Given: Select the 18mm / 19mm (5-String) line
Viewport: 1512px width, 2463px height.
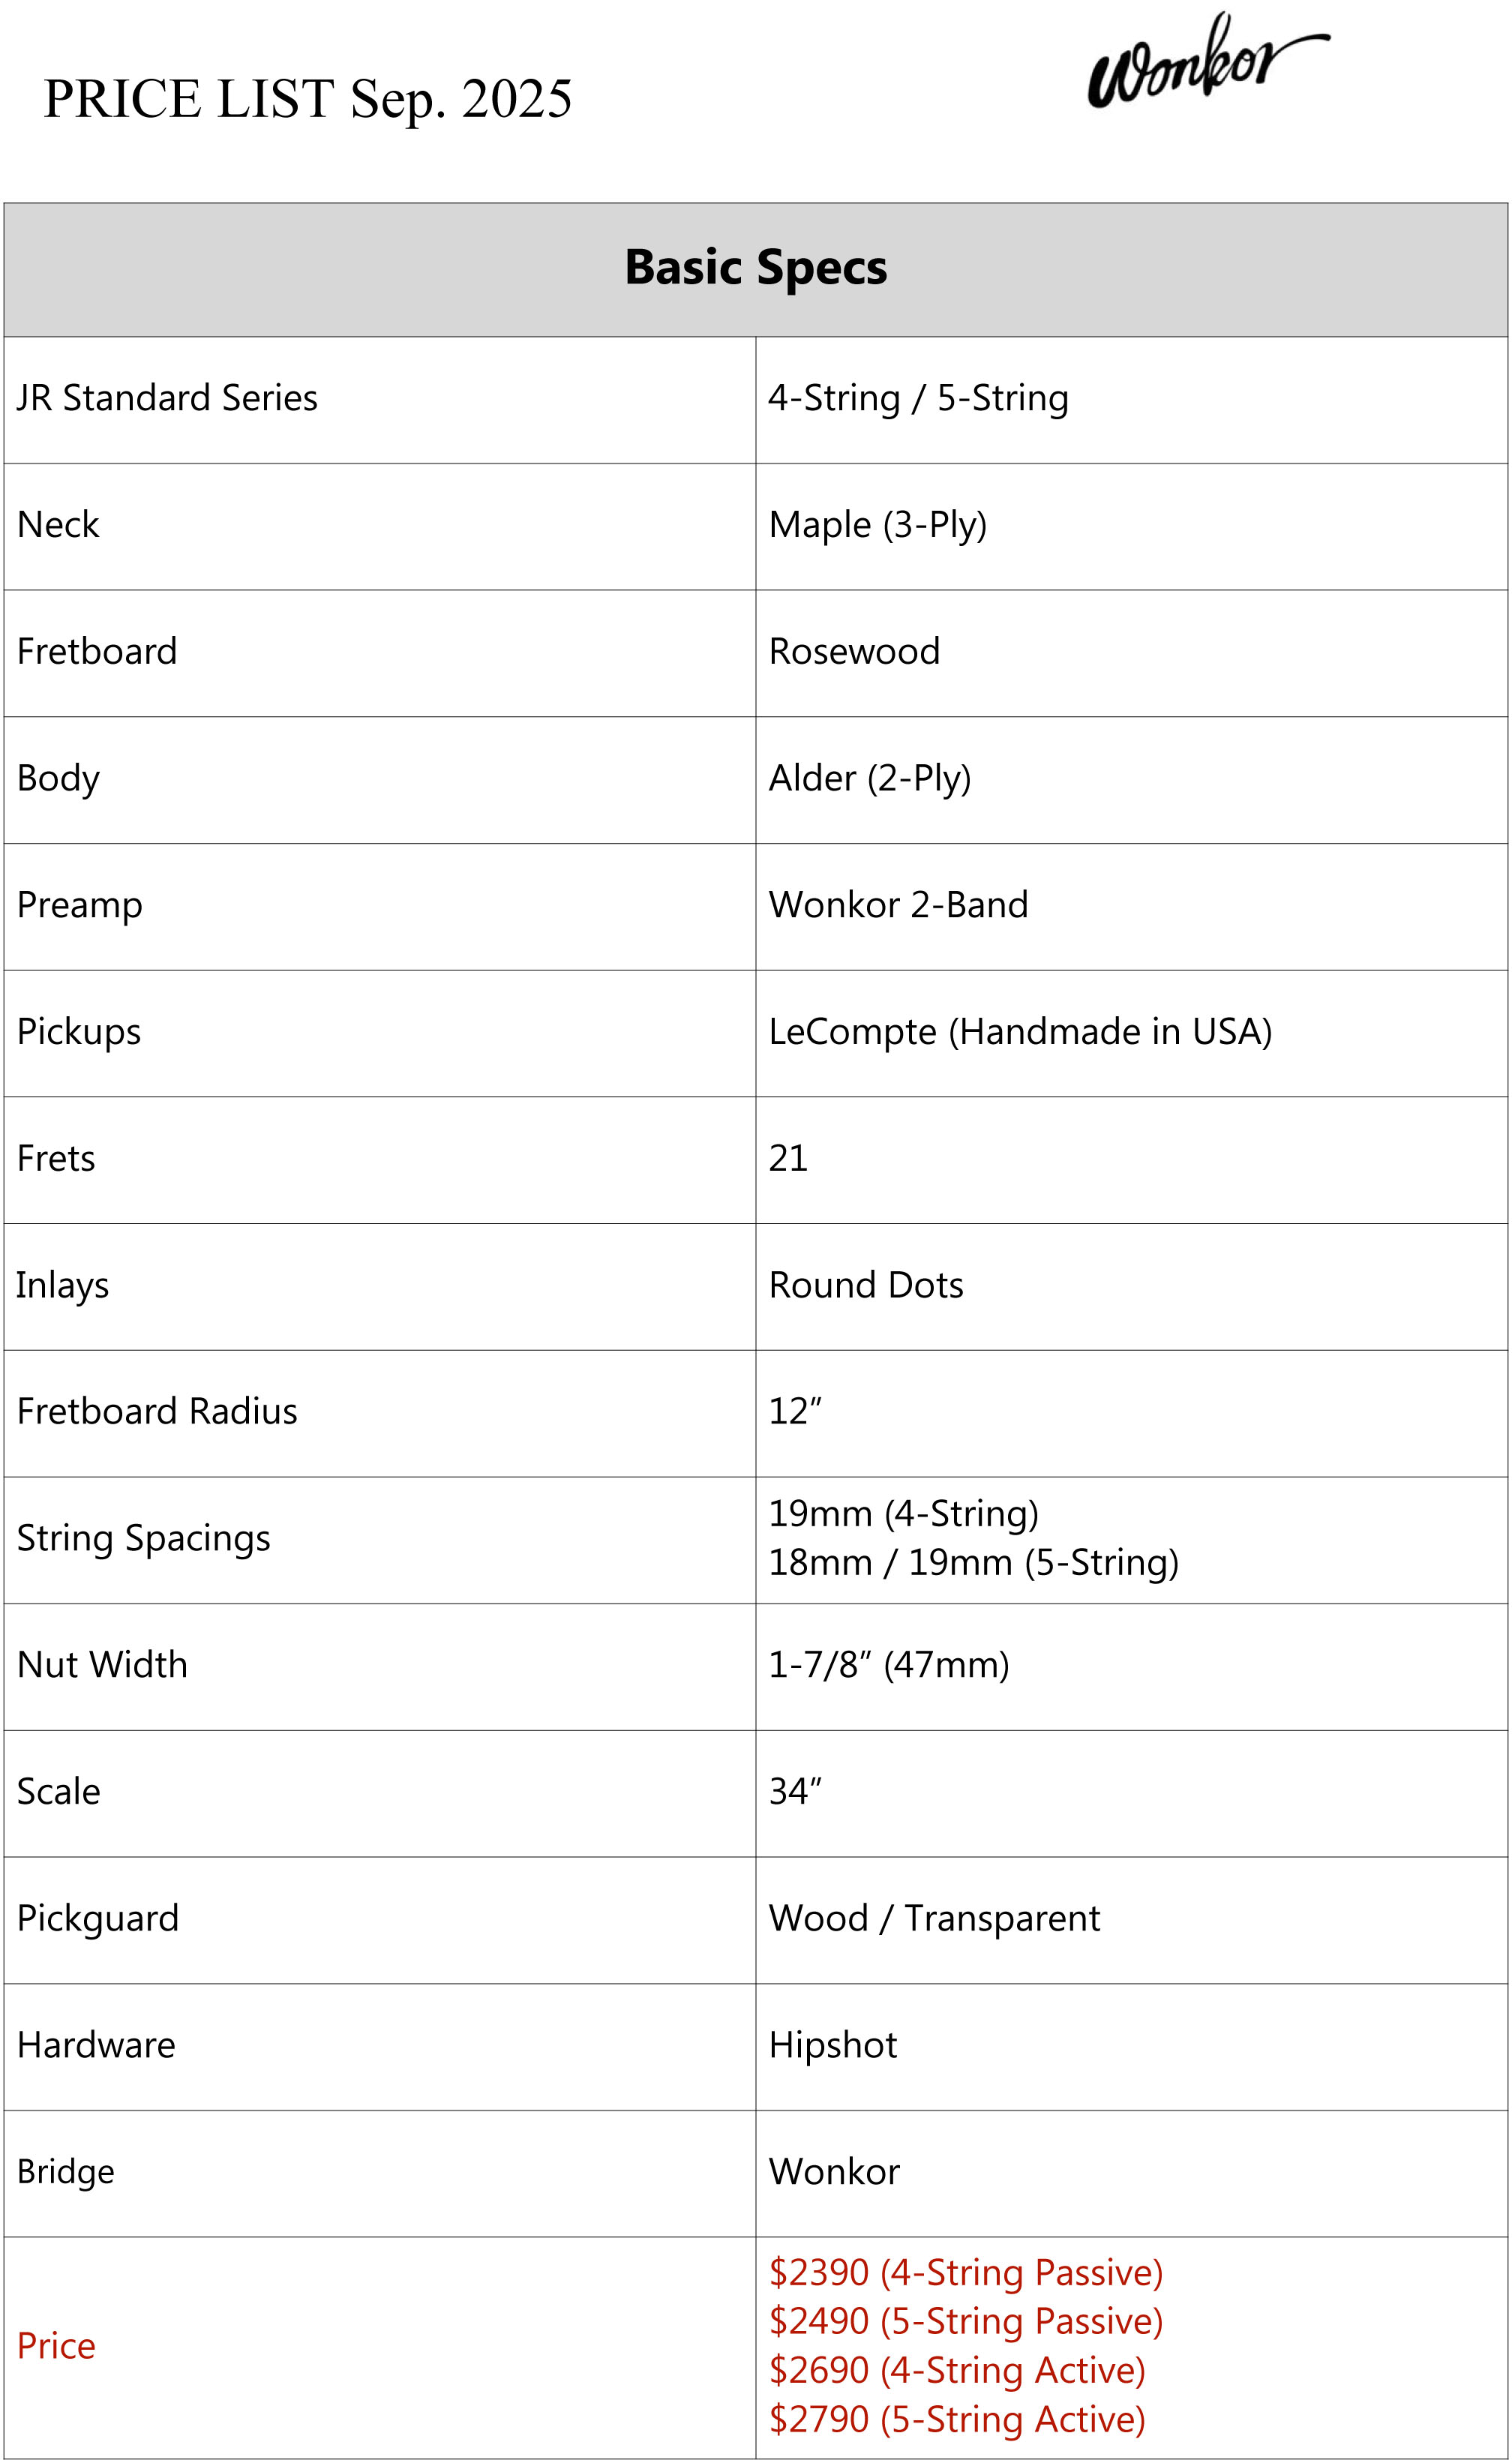Looking at the screenshot, I should pos(973,1563).
